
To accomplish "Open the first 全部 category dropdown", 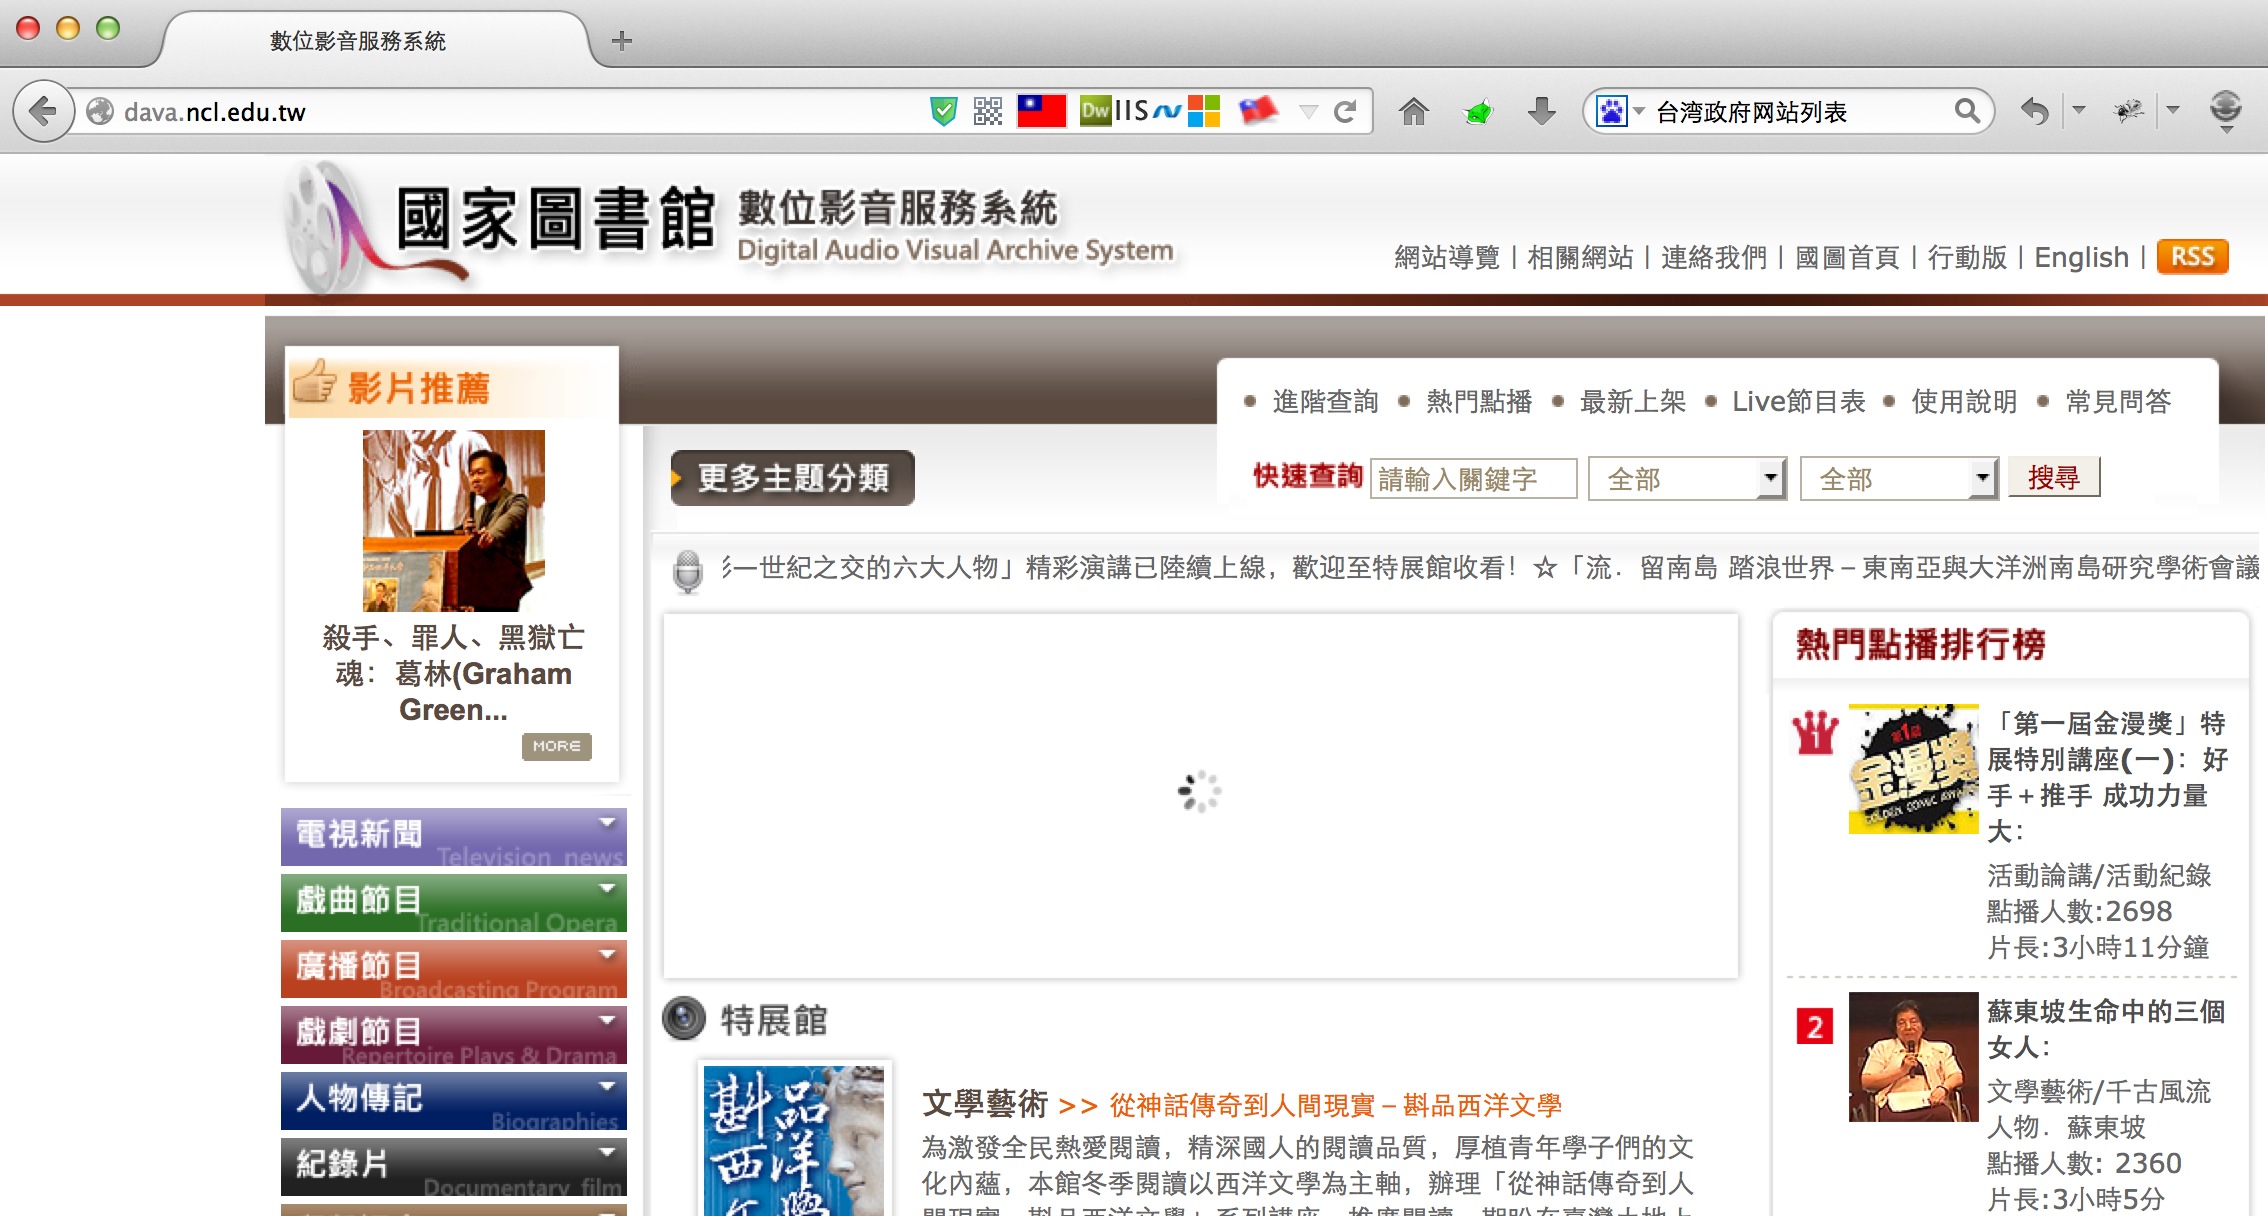I will 1687,479.
